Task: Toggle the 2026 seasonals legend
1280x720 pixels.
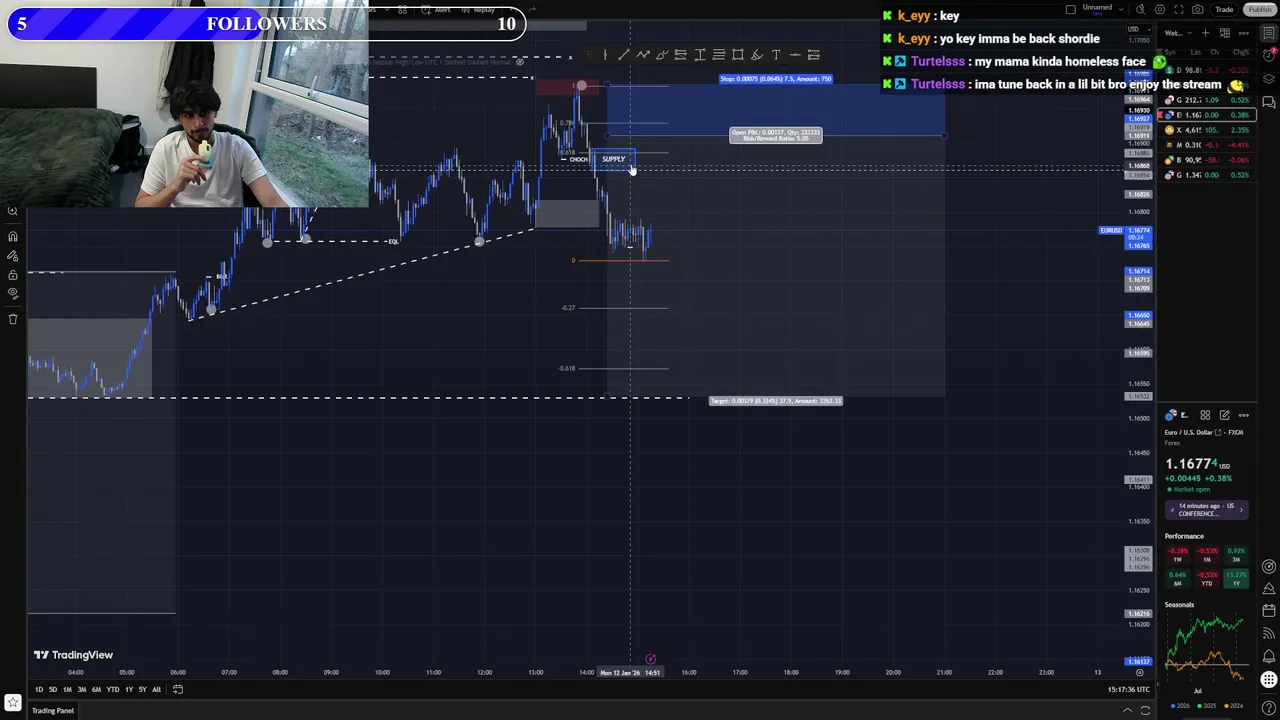Action: coord(1182,705)
